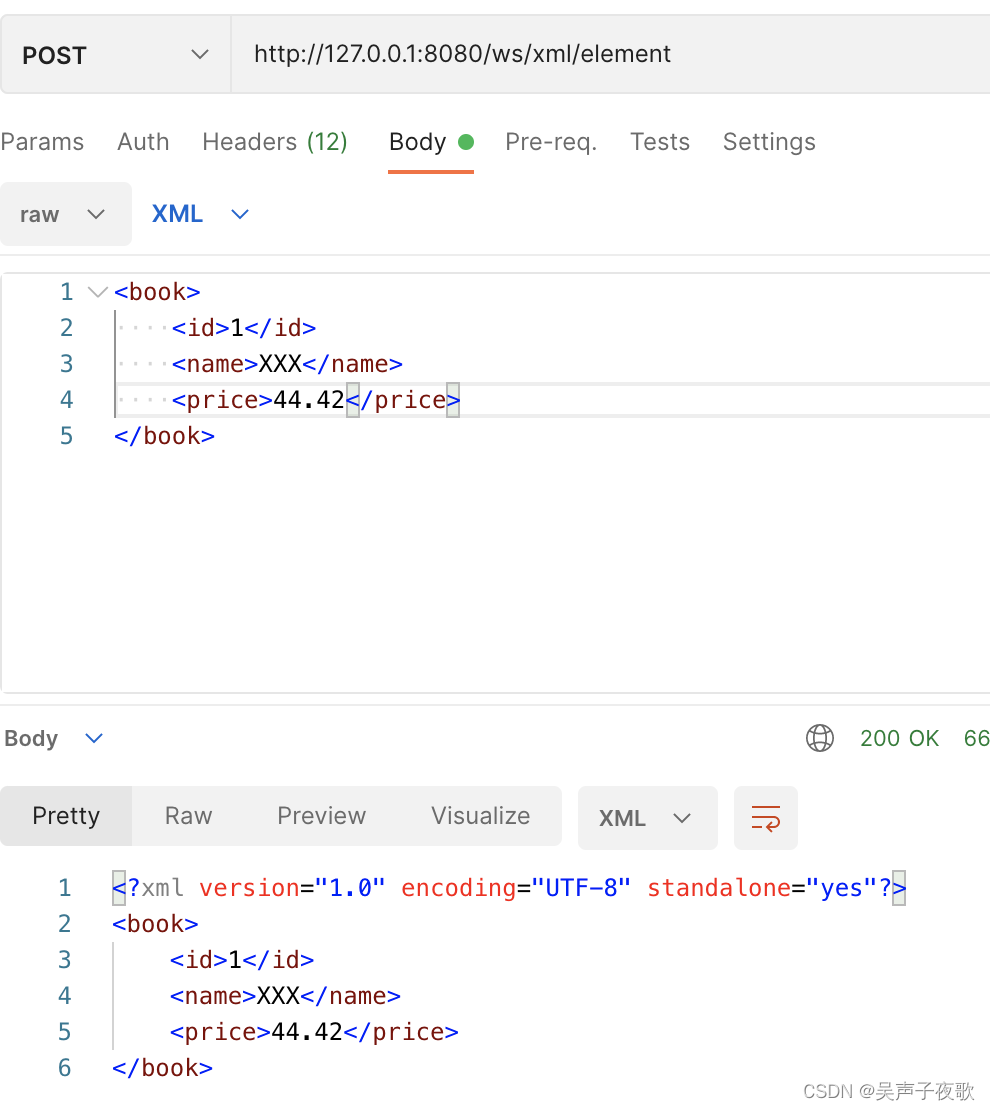Go to the Tests tab

[x=660, y=142]
